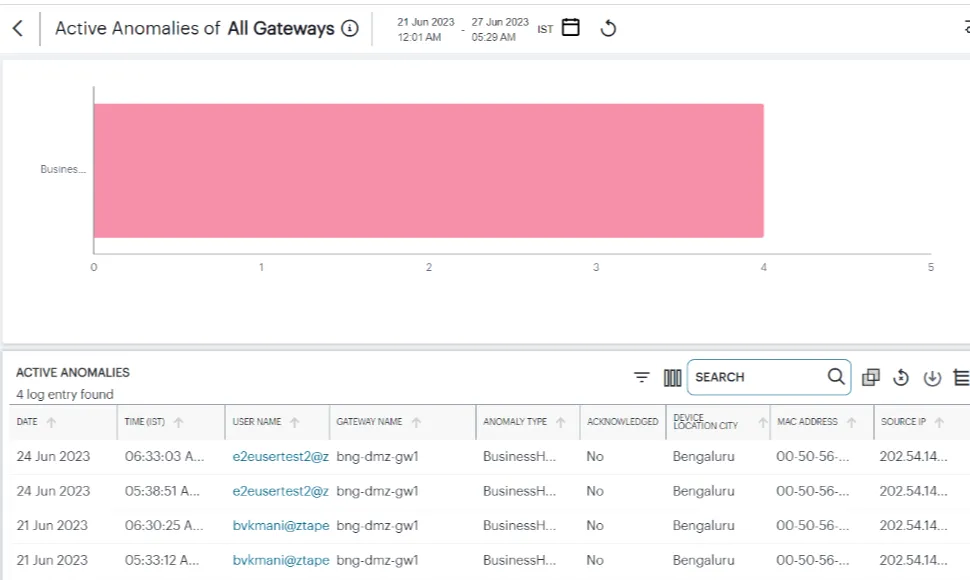The image size is (970, 580).
Task: Click the magnifier icon in the search box
Action: point(836,377)
